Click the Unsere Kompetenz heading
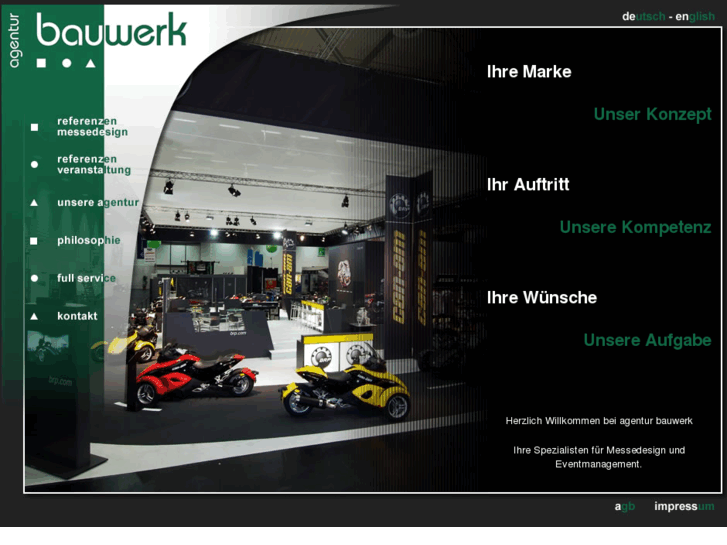The width and height of the screenshot is (727, 545). [x=635, y=227]
